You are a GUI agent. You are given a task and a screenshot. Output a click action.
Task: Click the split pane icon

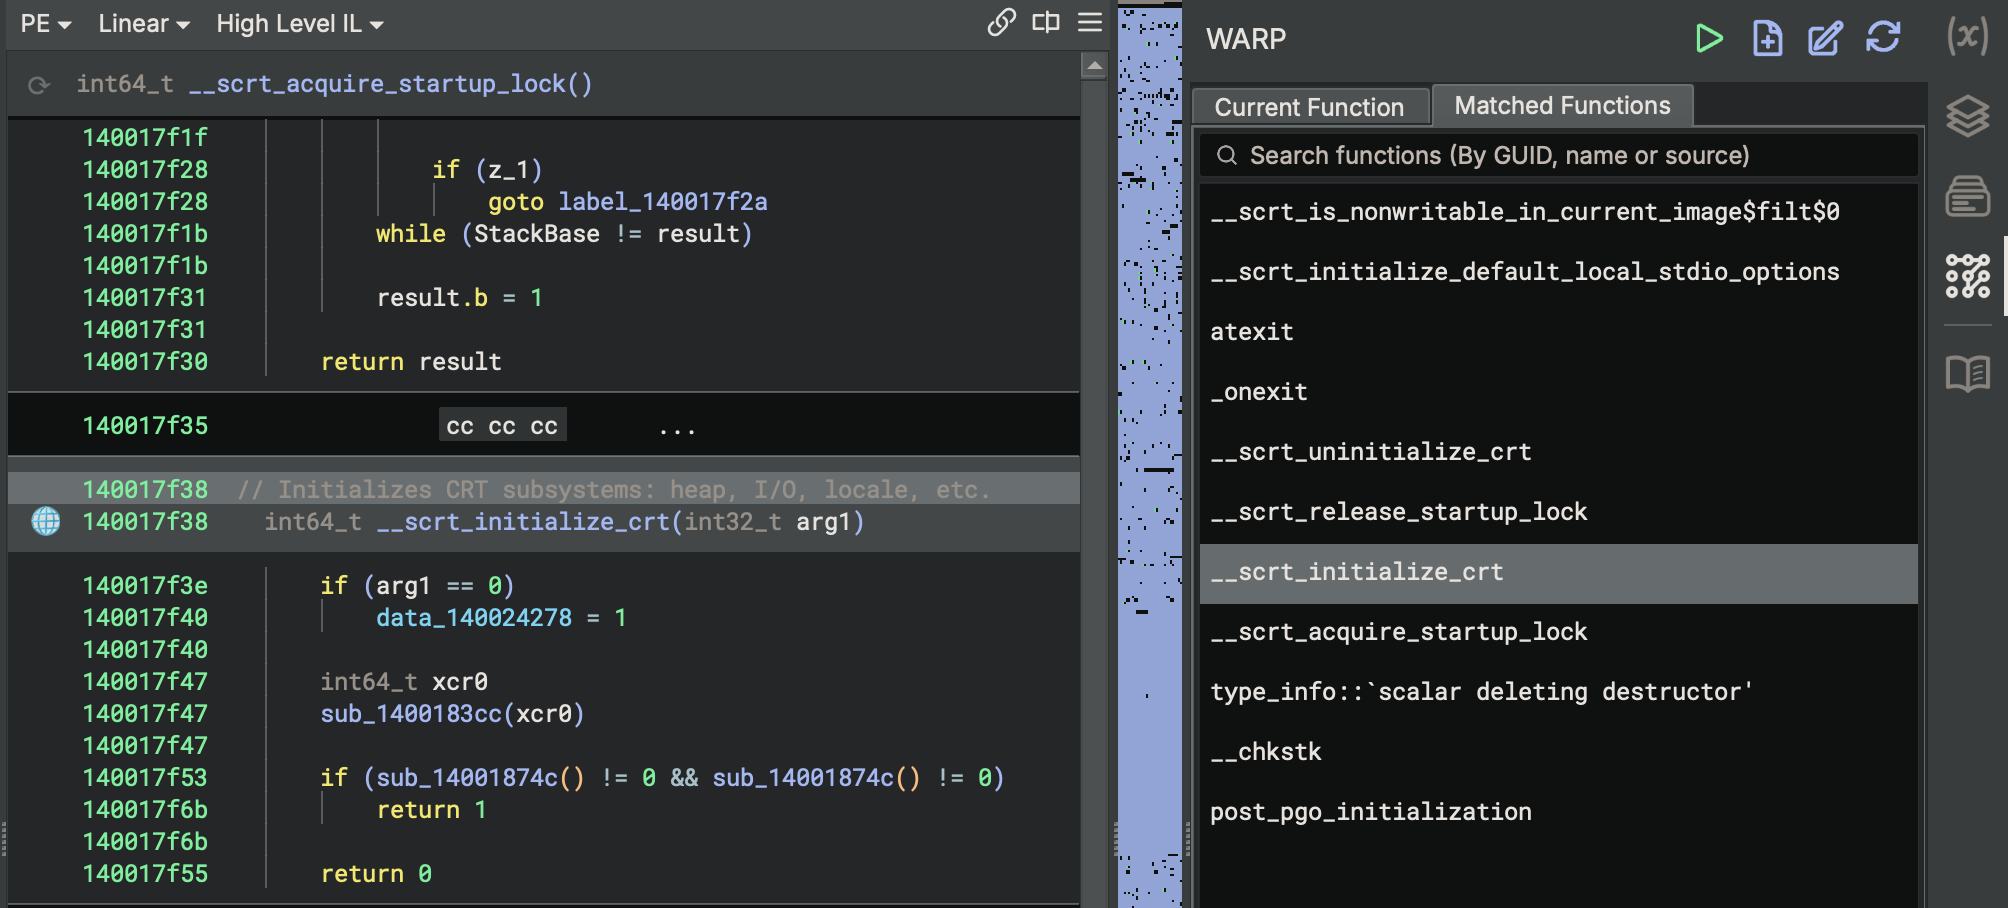(x=1045, y=22)
